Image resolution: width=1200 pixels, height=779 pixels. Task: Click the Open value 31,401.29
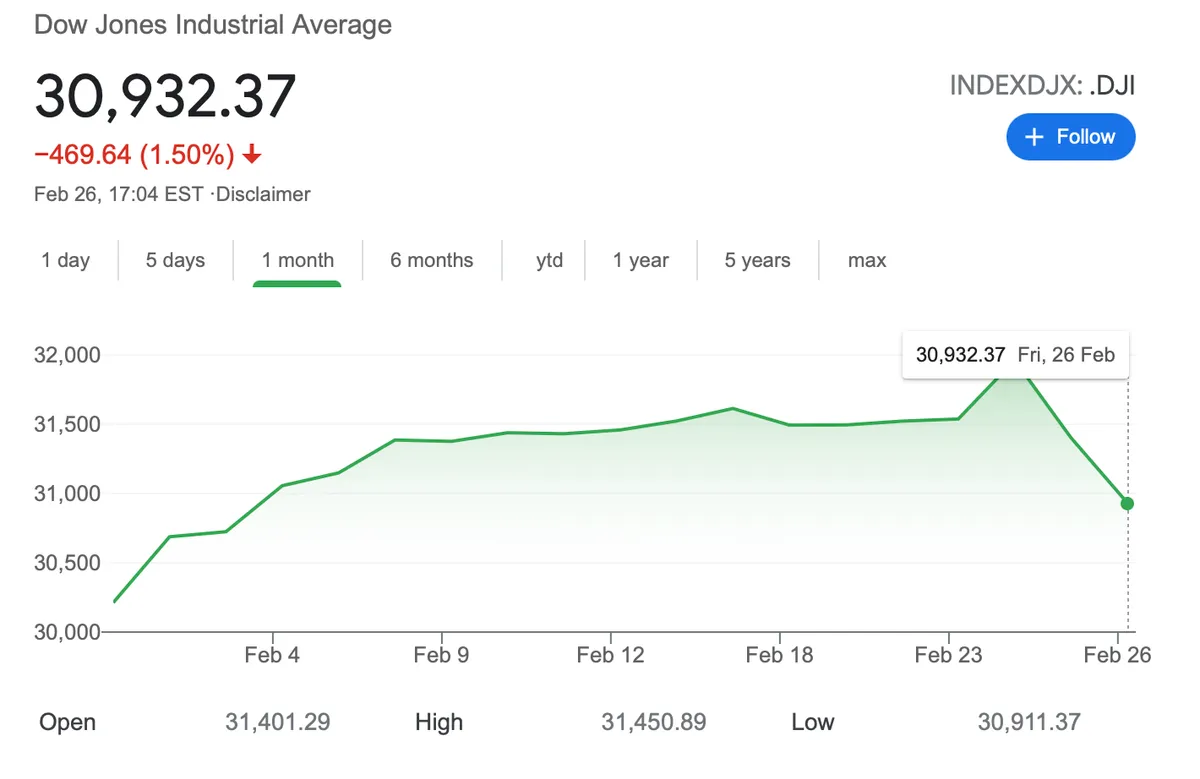click(279, 722)
